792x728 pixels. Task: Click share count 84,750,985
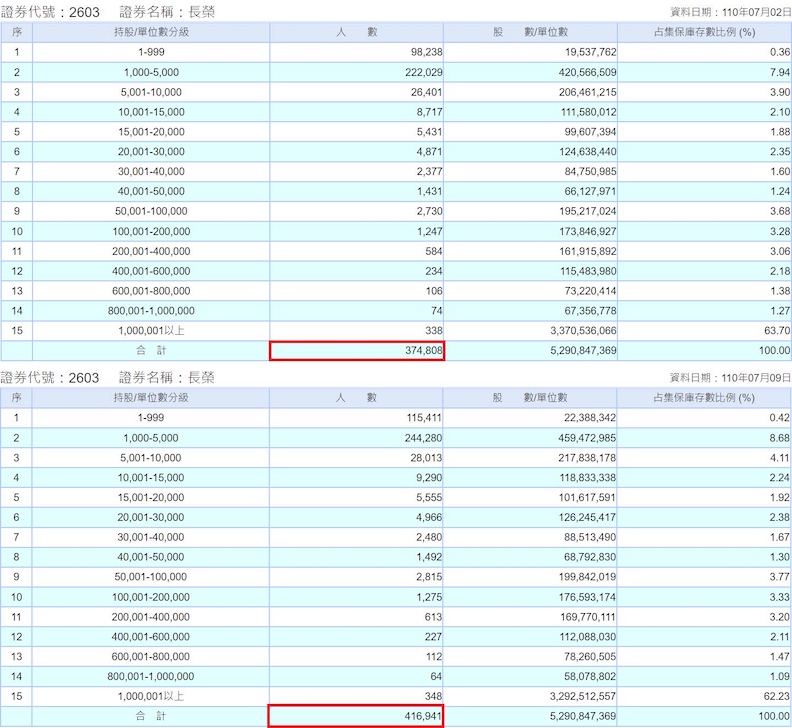tap(590, 172)
